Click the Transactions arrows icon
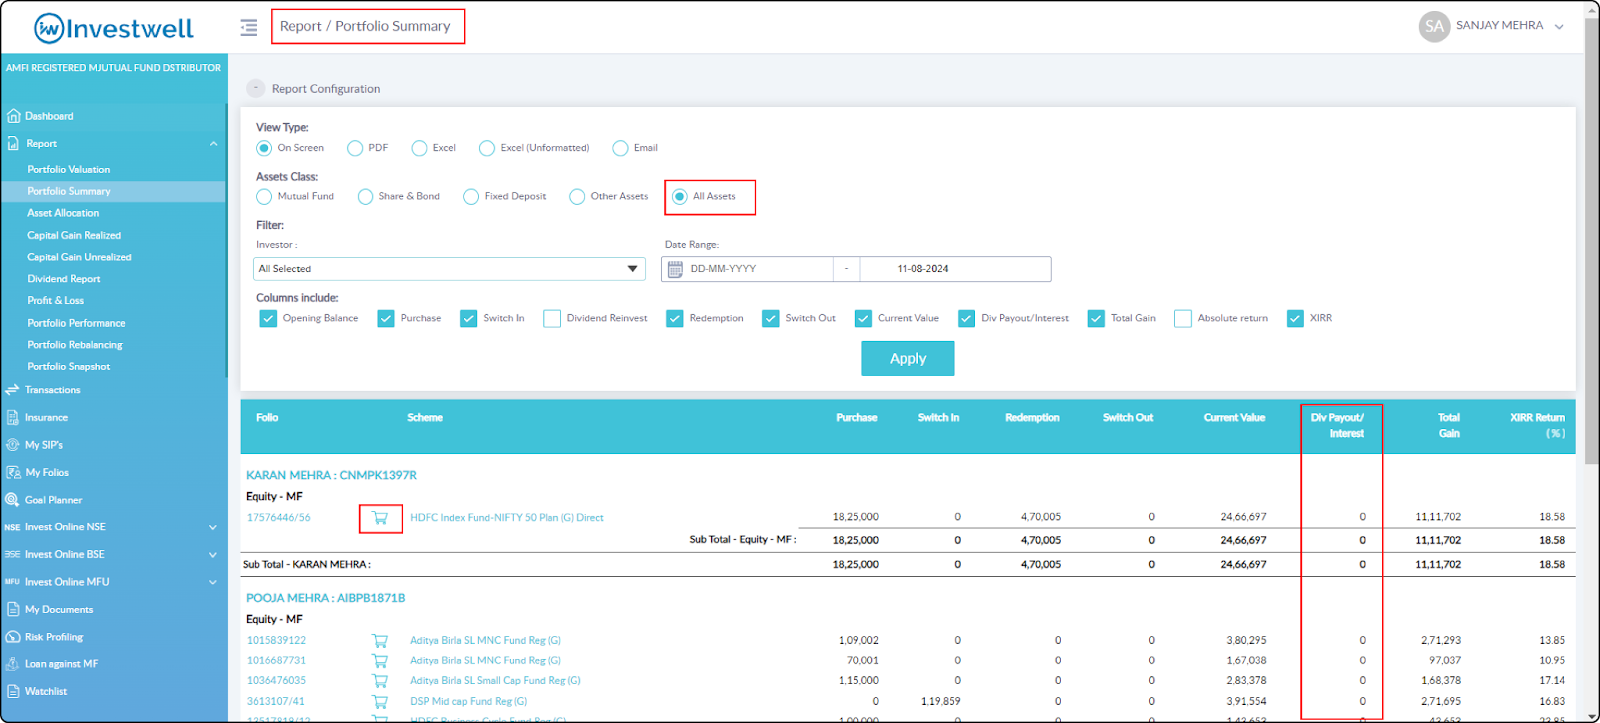 [x=12, y=390]
